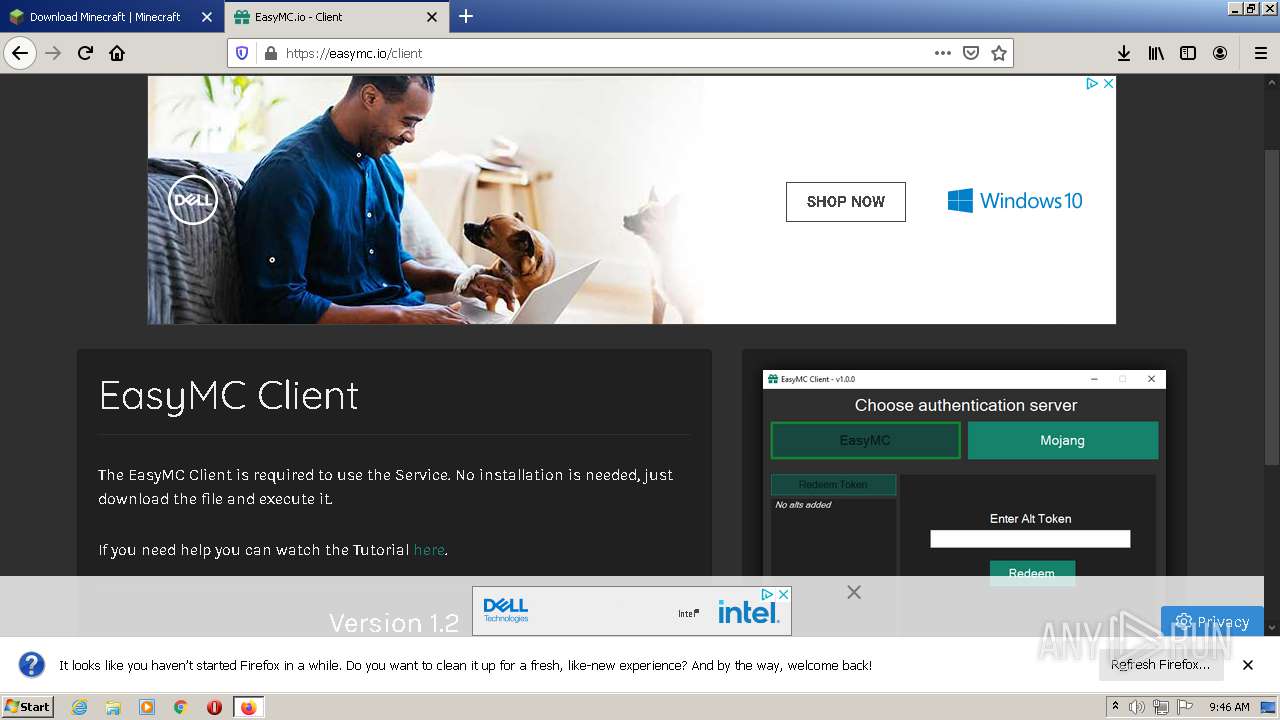Screen dimensions: 1280x720
Task: Open network status tray icon
Action: 1160,707
